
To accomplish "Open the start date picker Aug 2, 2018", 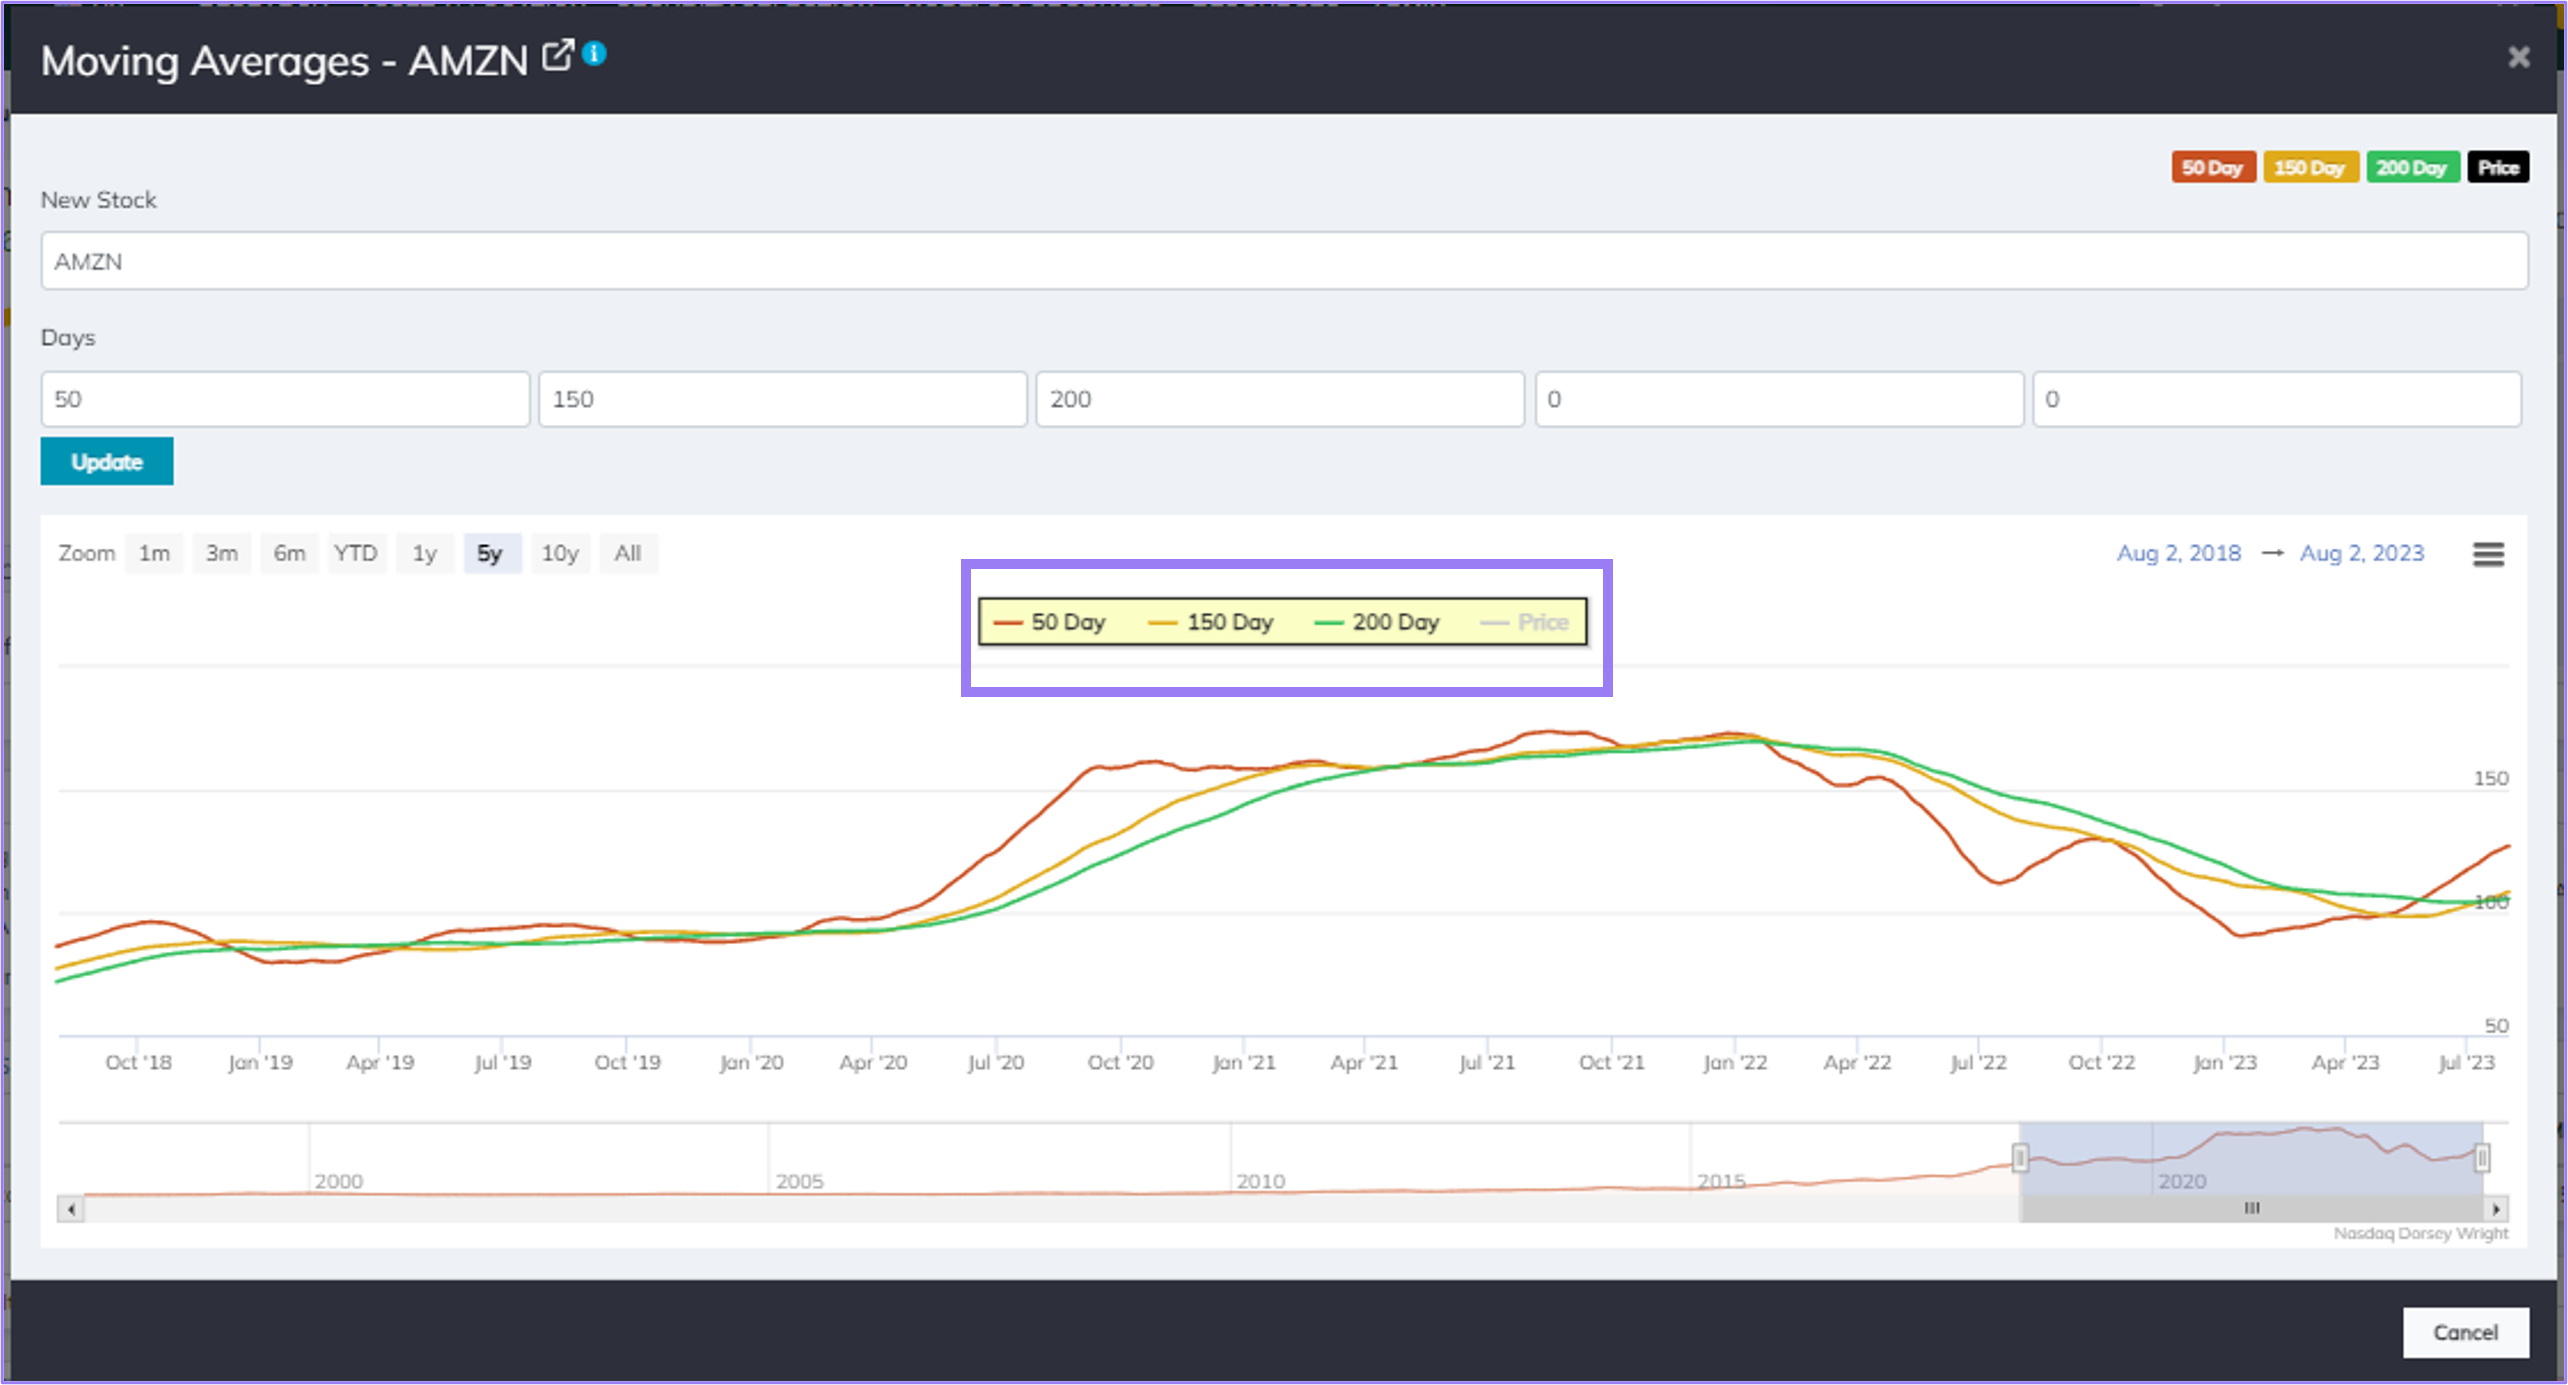I will coord(2178,552).
